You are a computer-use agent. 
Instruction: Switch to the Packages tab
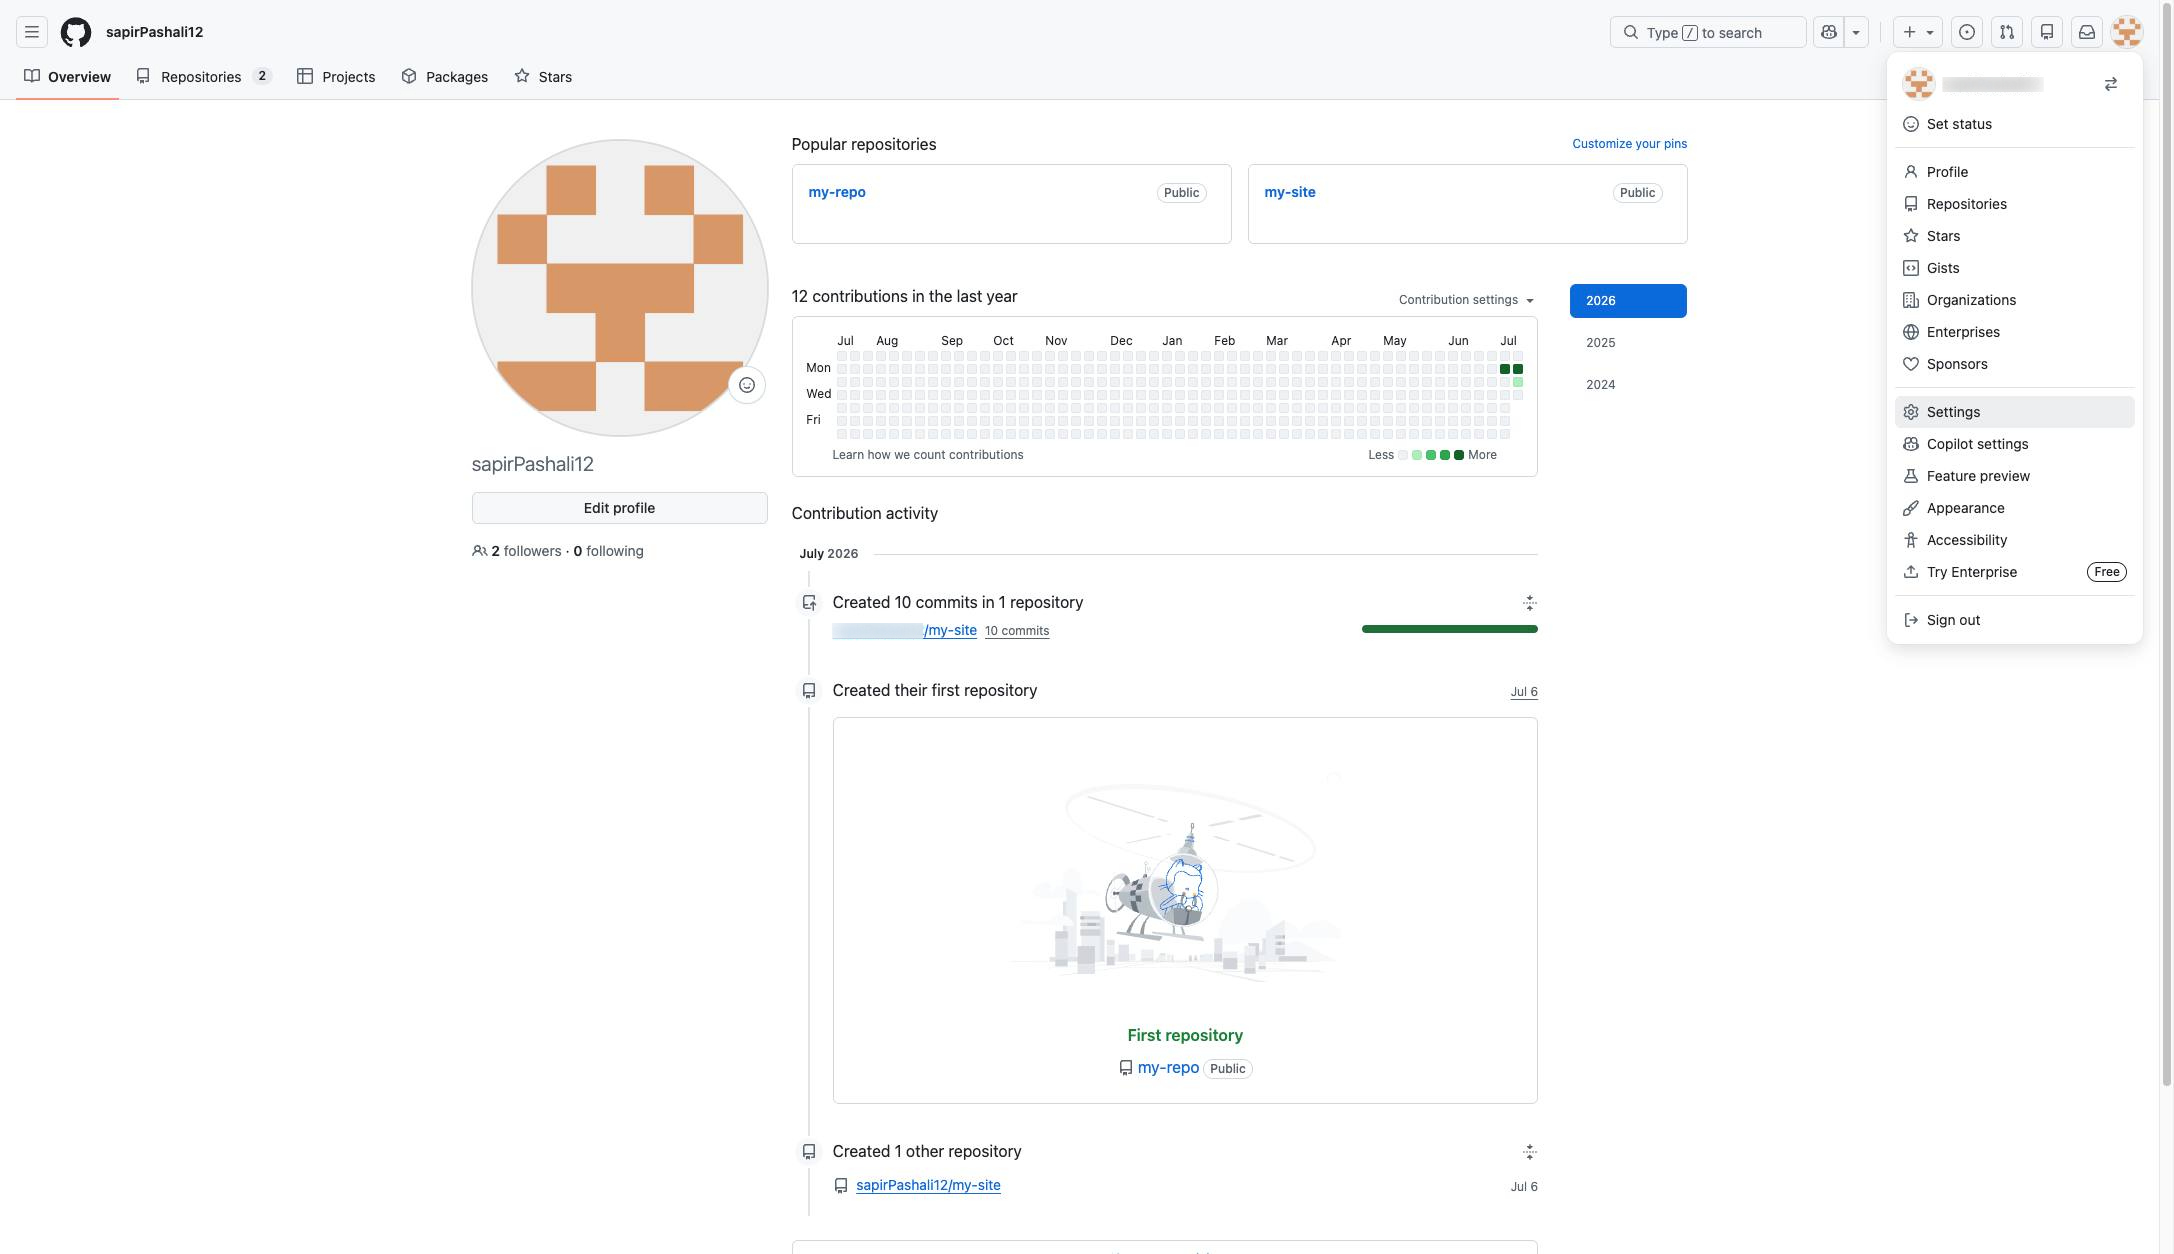coord(445,77)
